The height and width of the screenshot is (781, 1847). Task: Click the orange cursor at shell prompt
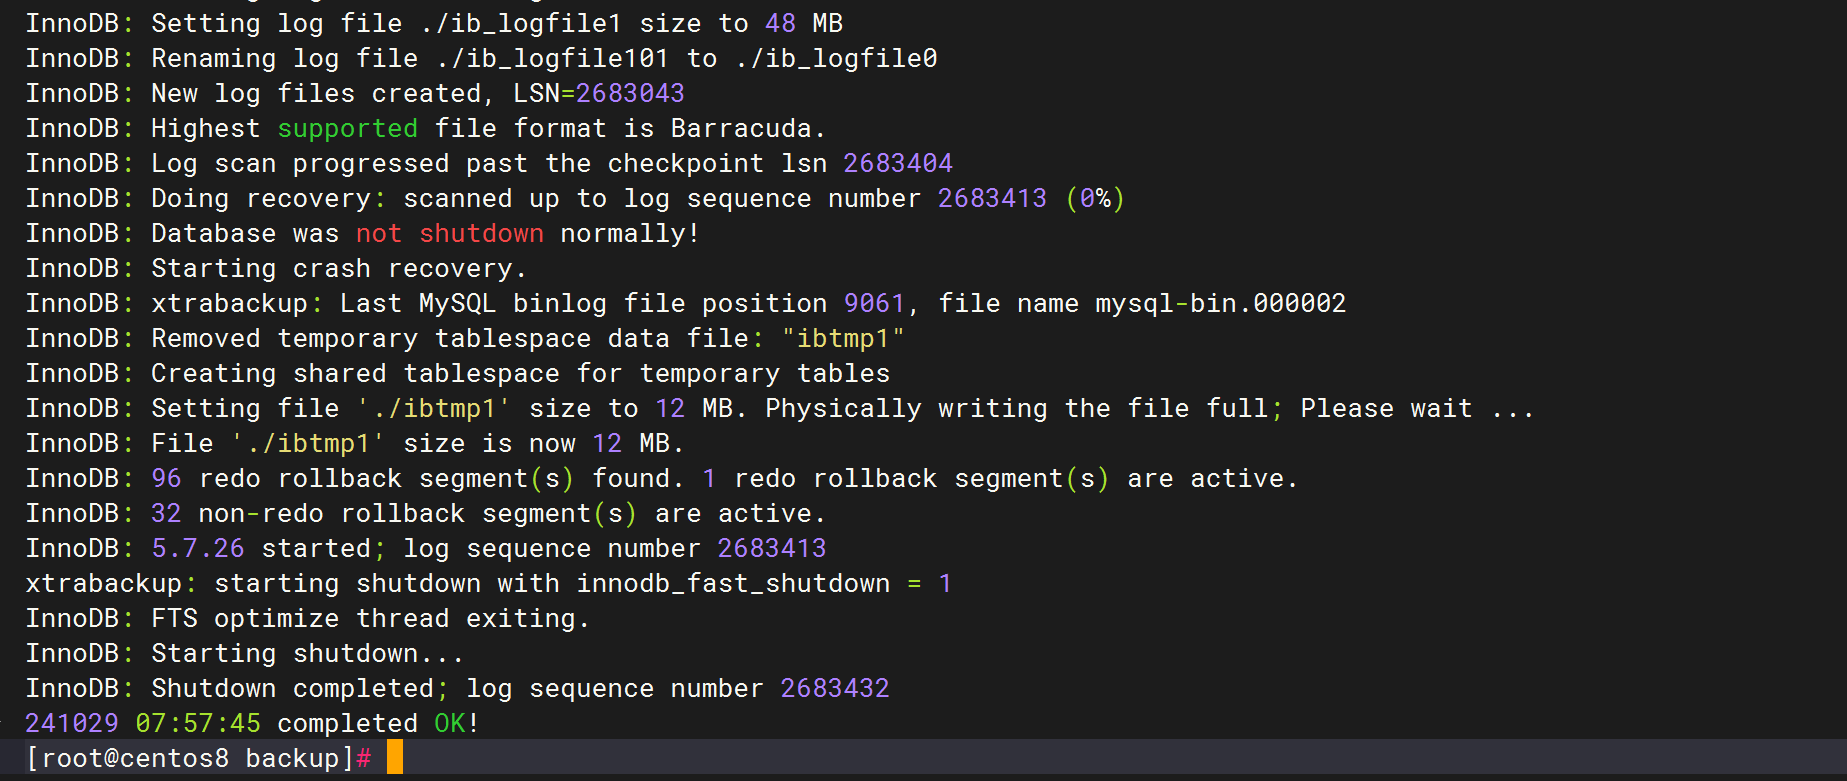point(395,757)
